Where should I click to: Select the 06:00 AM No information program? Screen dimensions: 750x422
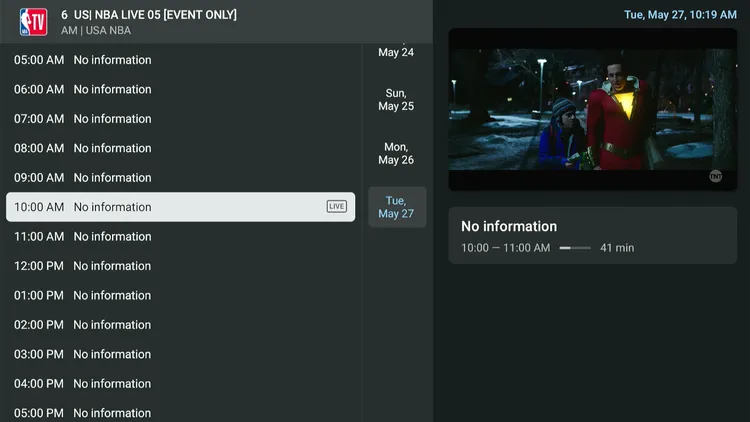tap(180, 89)
